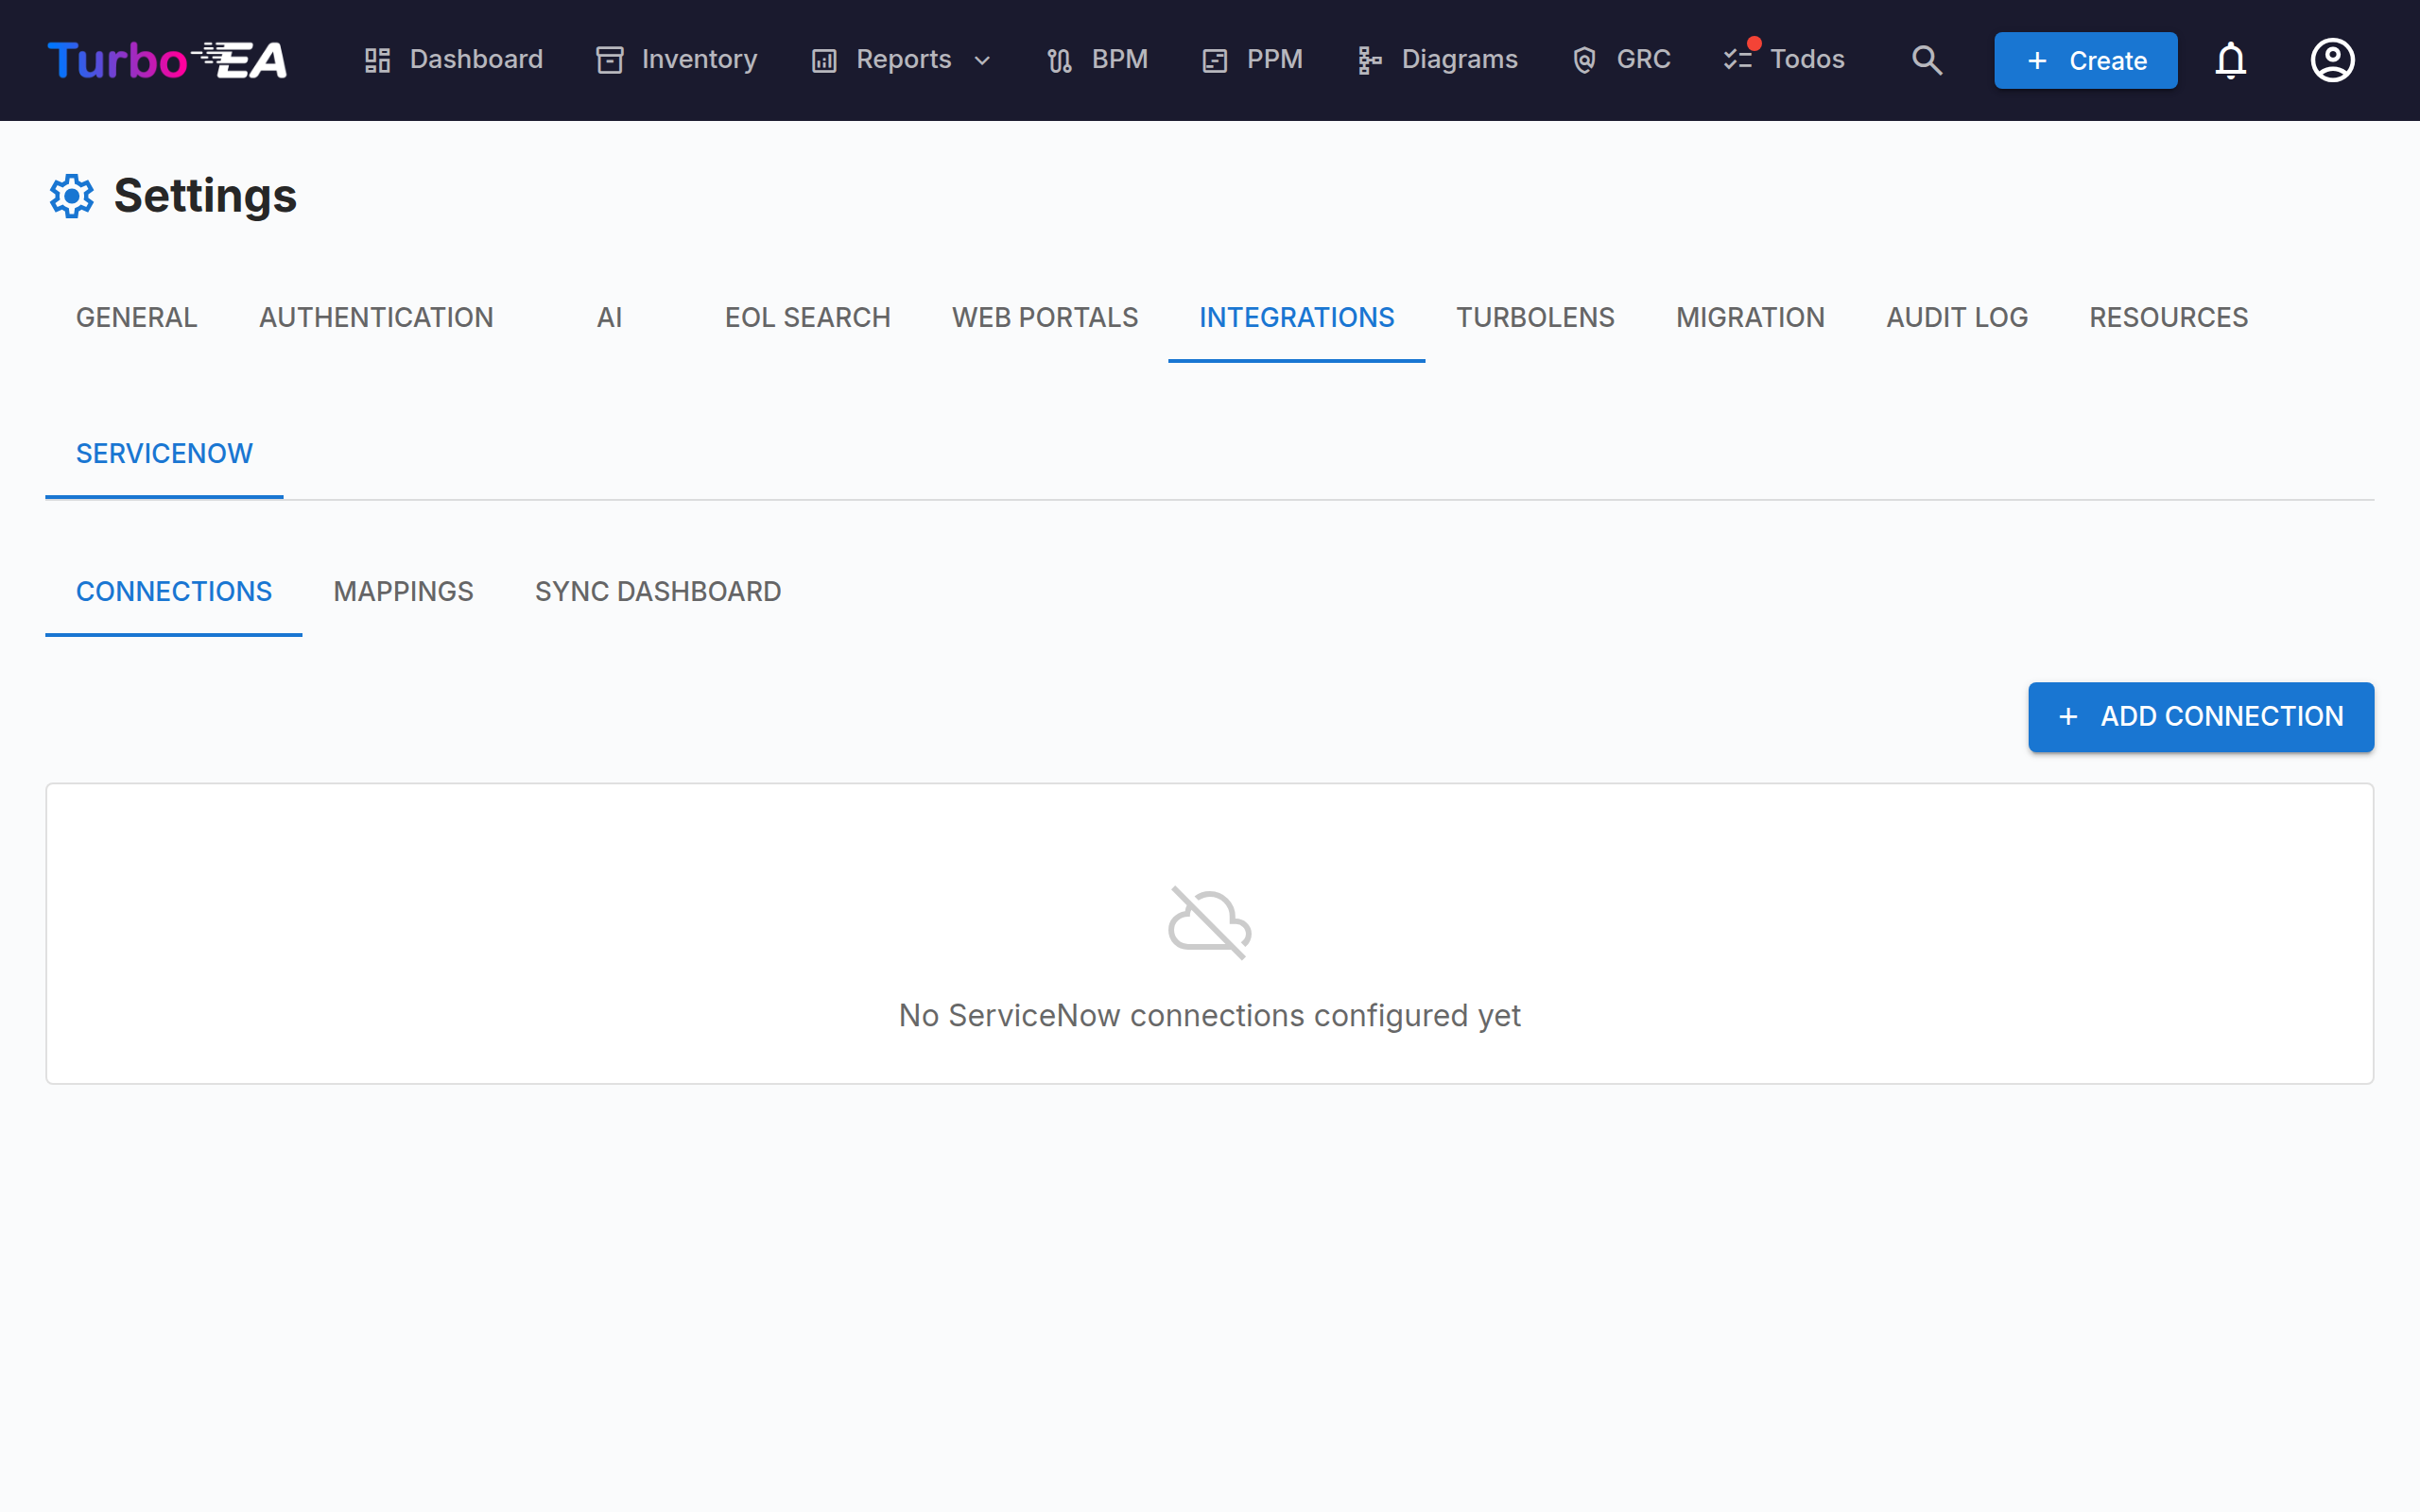Screen dimensions: 2420x1512
Task: Click the Add Connection button
Action: (x=2200, y=716)
